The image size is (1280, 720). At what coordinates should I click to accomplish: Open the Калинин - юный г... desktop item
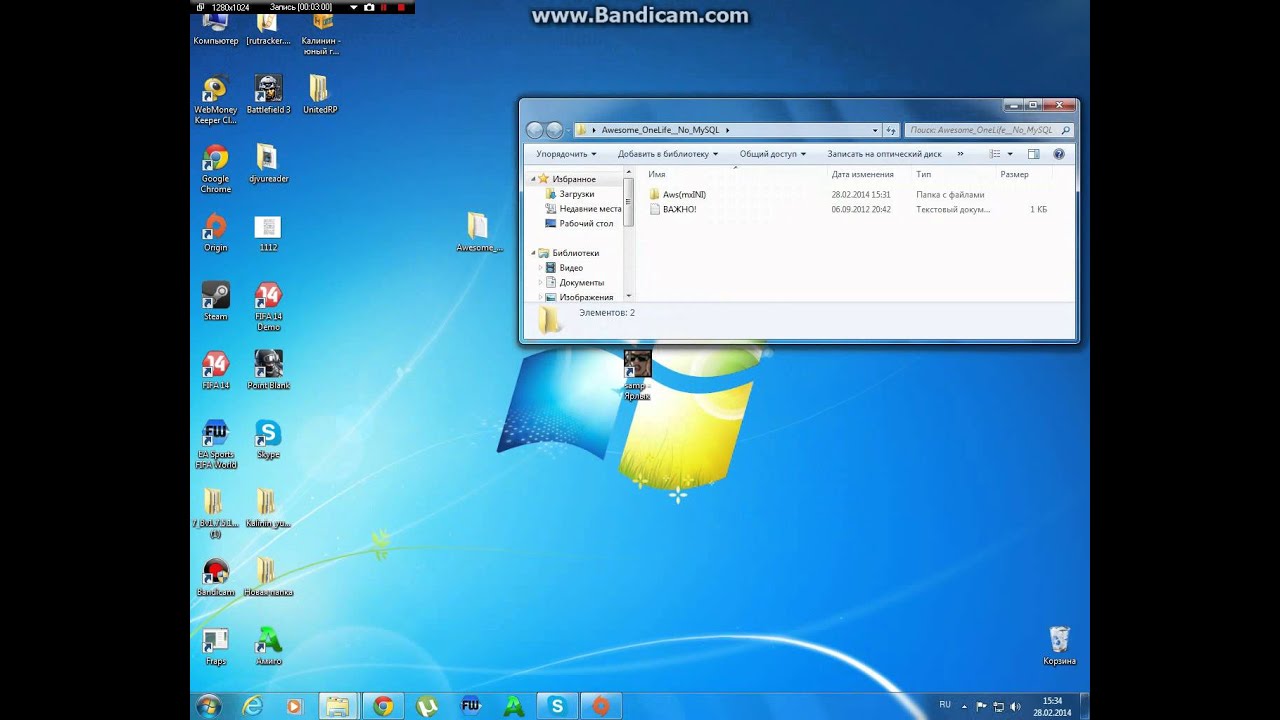(321, 35)
